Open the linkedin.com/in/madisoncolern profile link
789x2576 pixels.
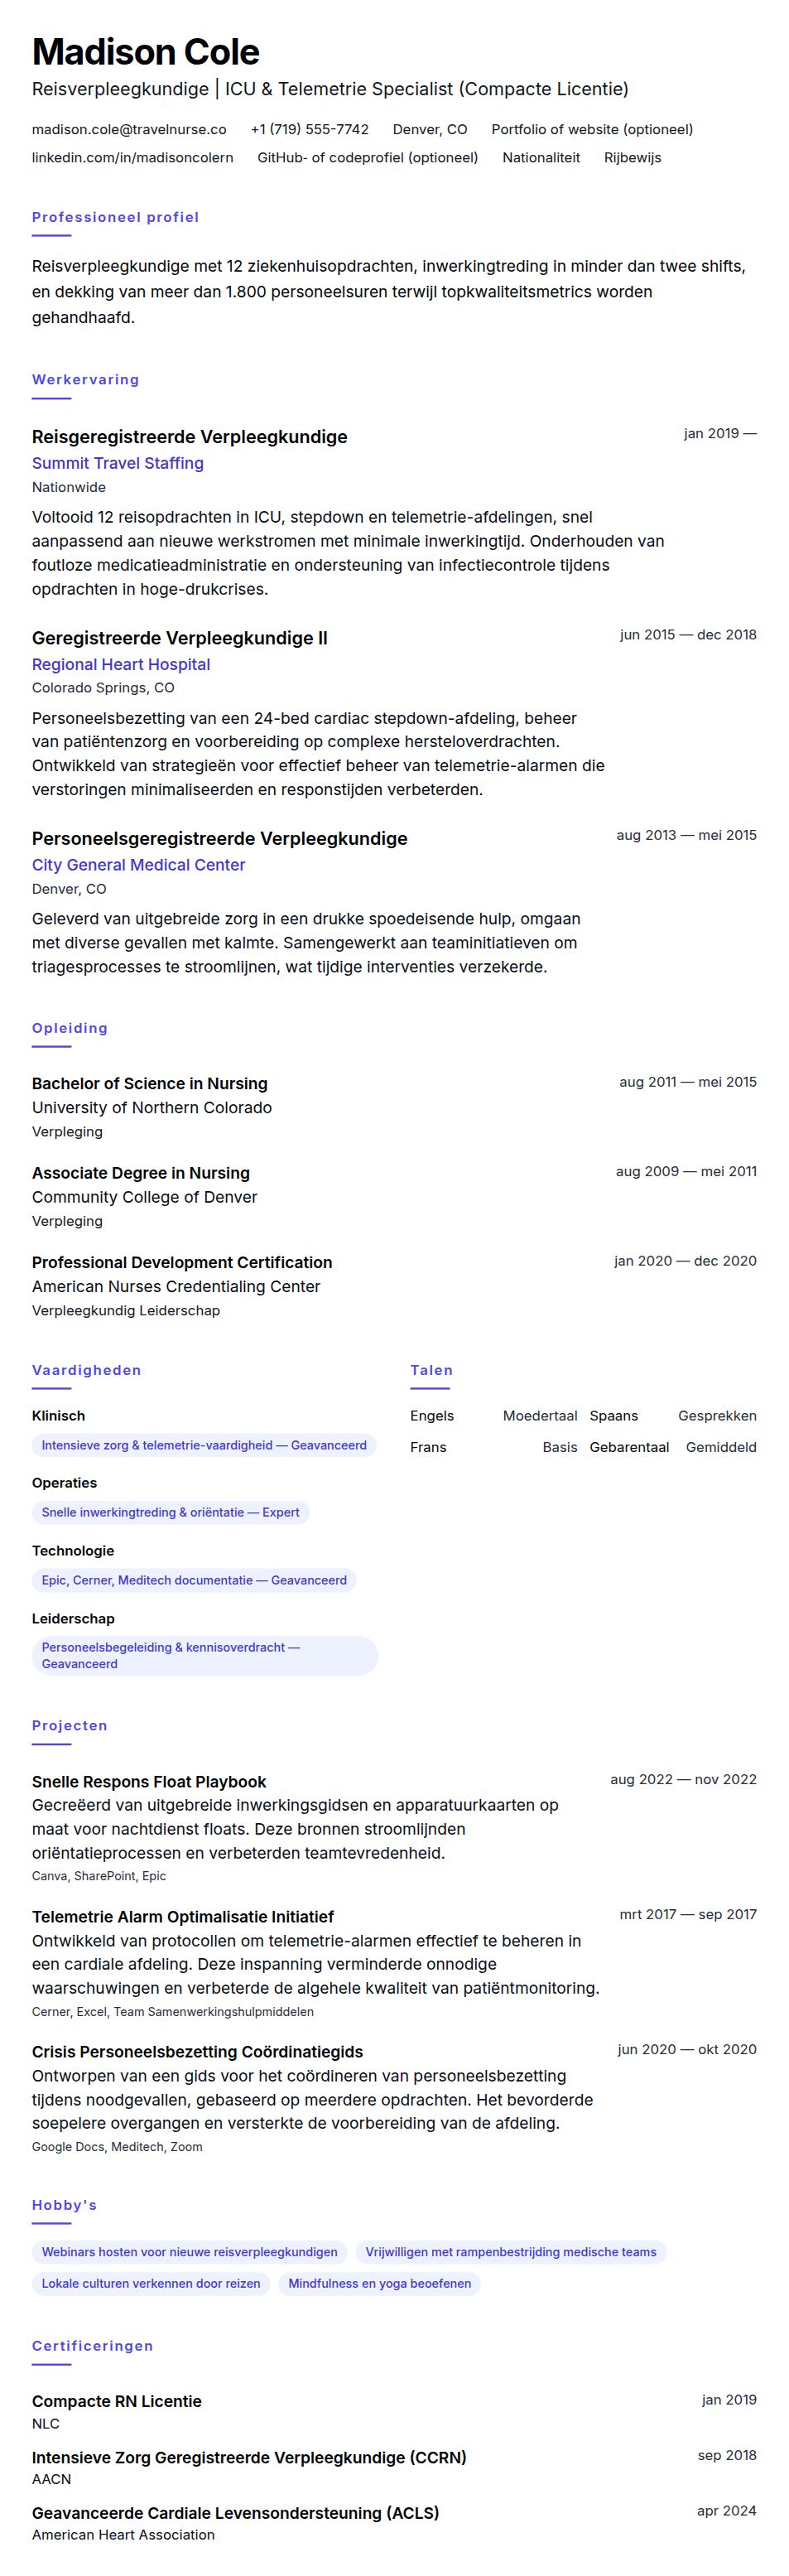(x=132, y=157)
